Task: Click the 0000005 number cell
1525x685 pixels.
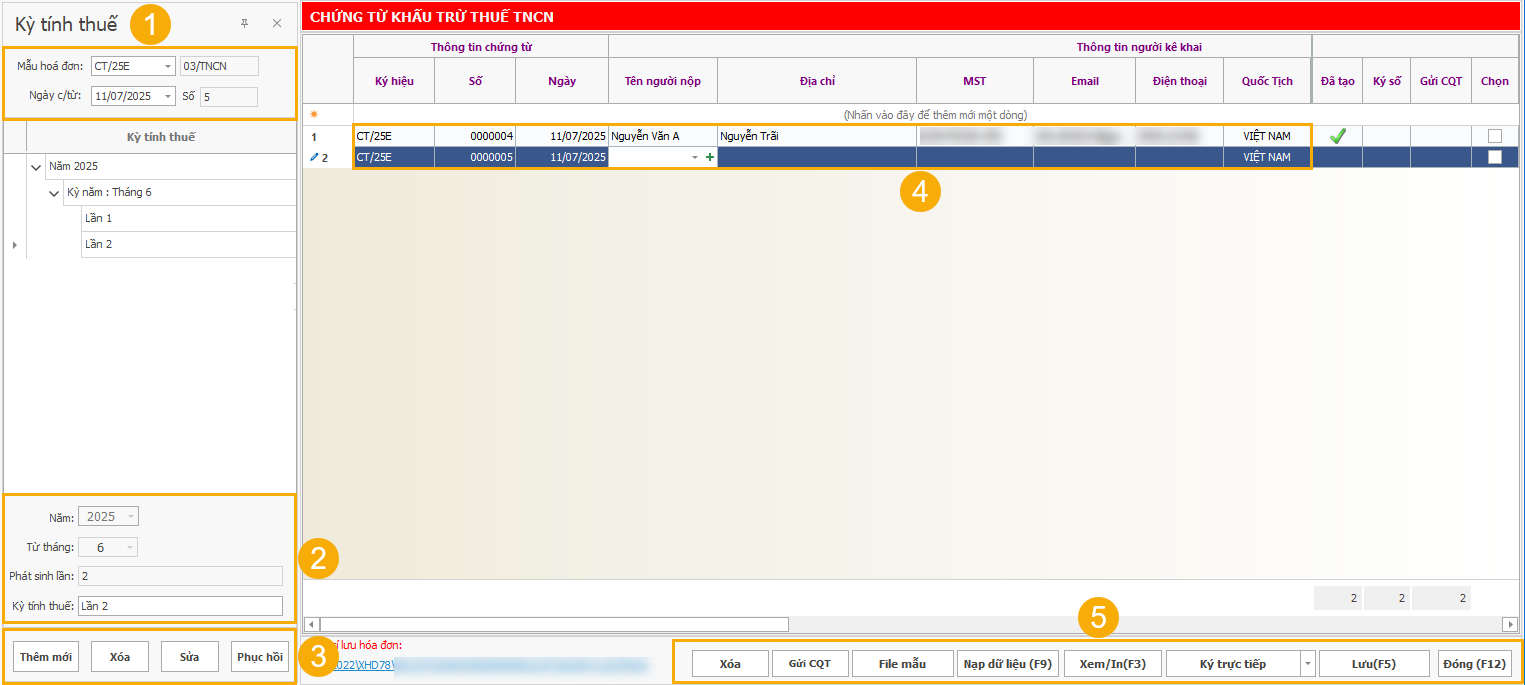Action: tap(475, 157)
